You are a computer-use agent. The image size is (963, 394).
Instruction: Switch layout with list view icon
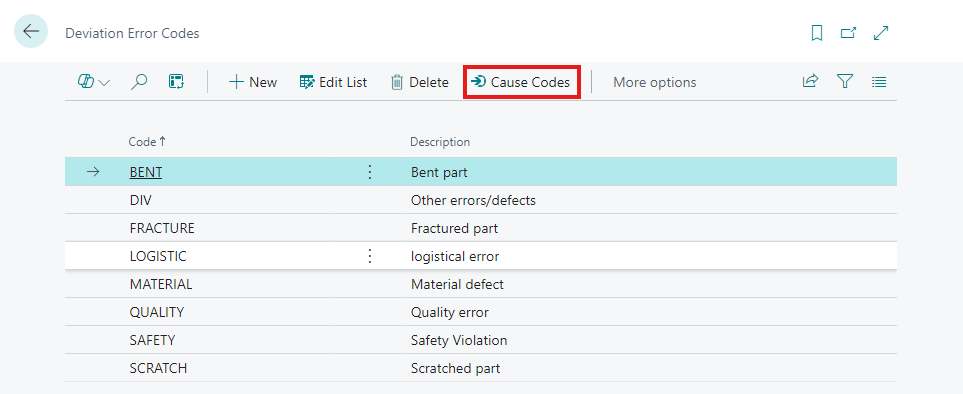tap(879, 81)
